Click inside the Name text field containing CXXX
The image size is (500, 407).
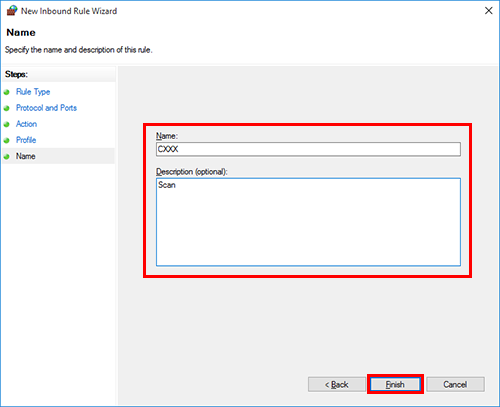pos(308,149)
